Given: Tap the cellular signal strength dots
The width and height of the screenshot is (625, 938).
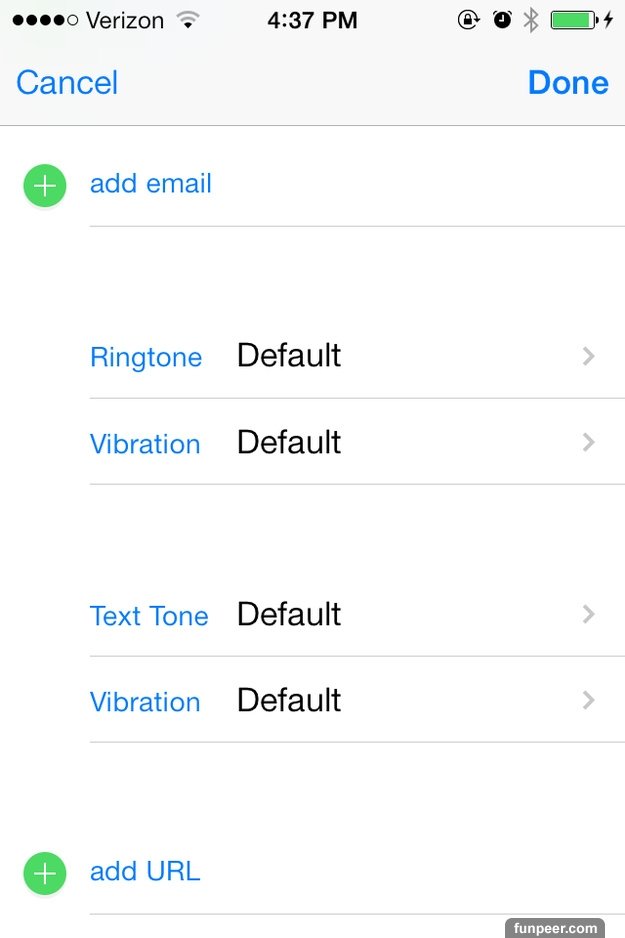Looking at the screenshot, I should click(x=45, y=20).
